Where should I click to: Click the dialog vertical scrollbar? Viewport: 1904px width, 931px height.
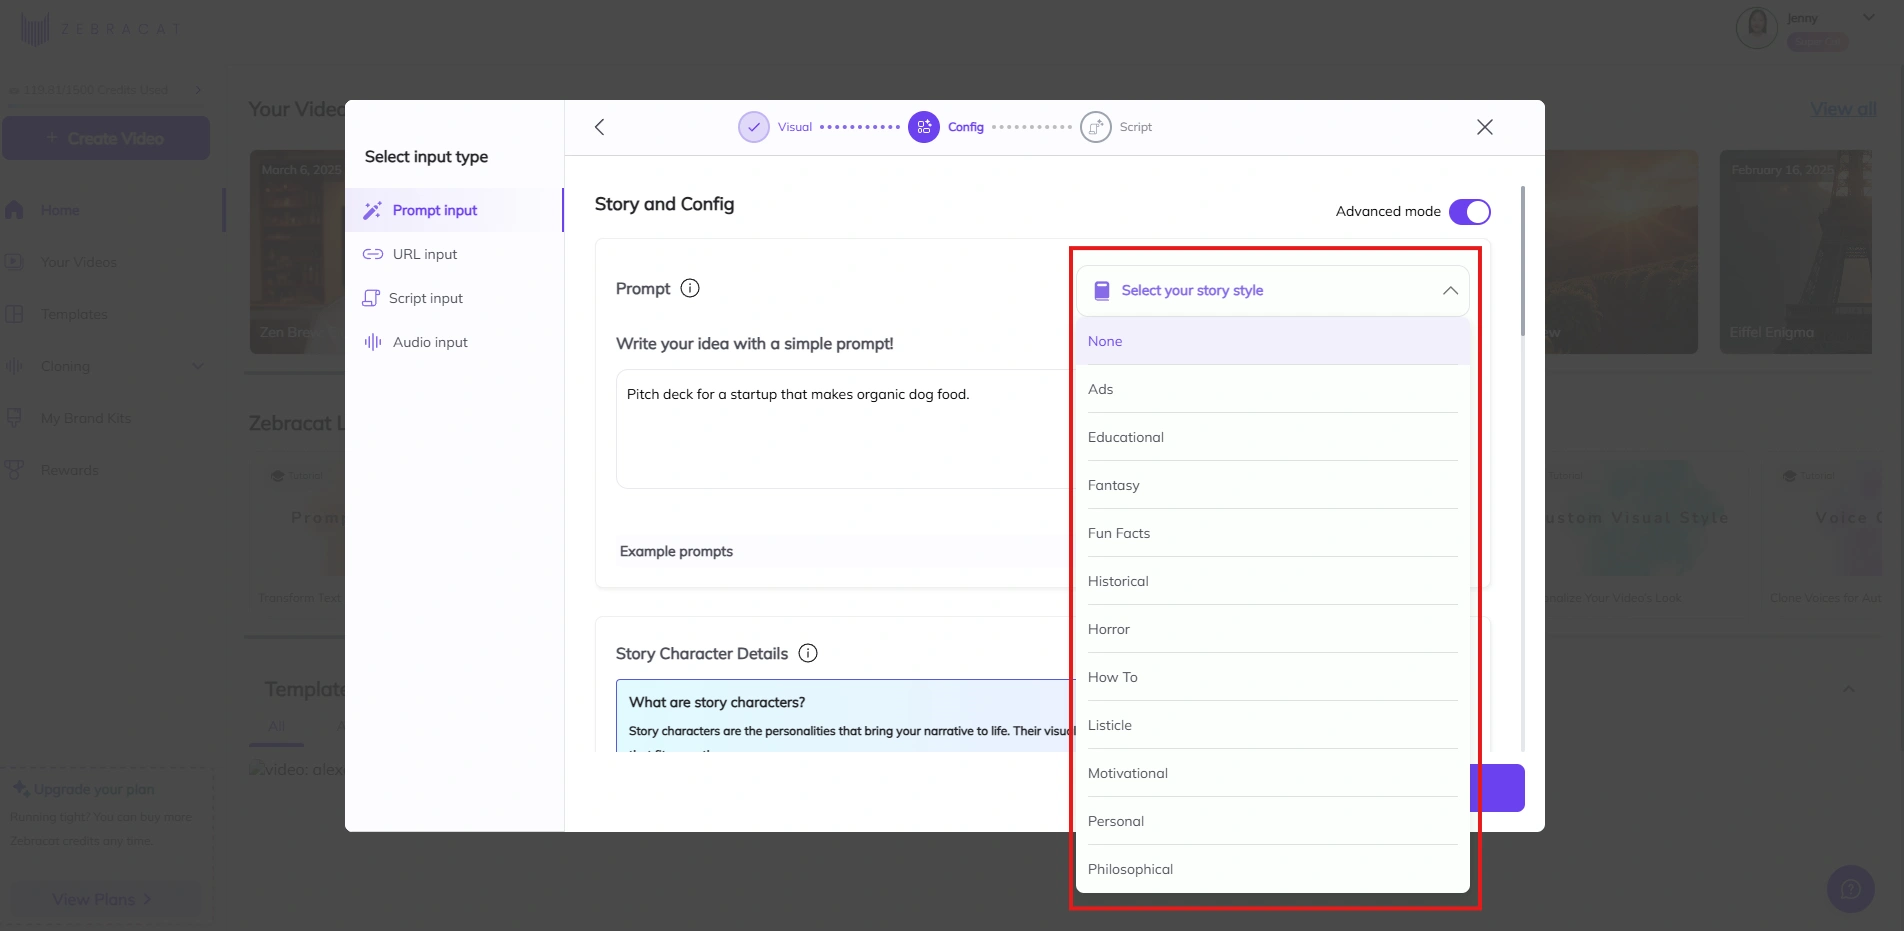1523,262
